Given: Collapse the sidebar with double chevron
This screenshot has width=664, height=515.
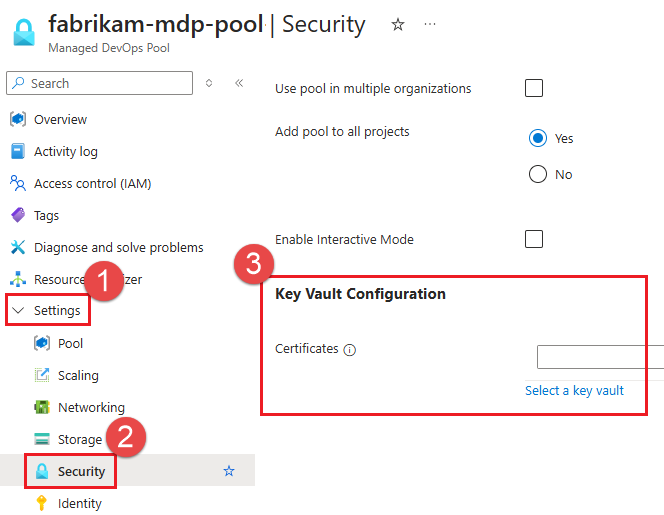Looking at the screenshot, I should tap(239, 83).
